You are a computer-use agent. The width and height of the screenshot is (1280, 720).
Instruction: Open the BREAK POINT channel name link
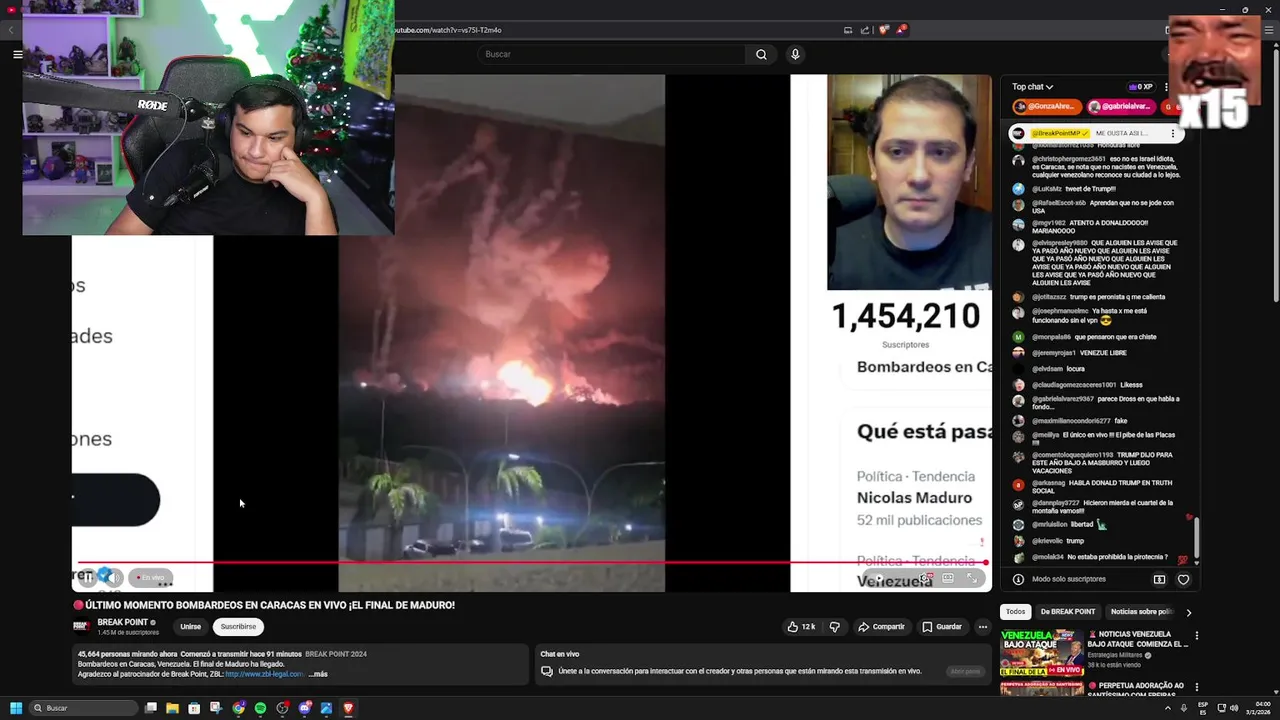(122, 622)
